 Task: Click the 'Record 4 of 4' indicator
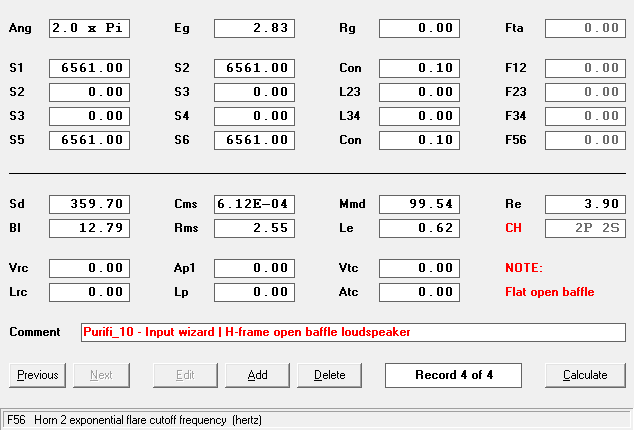point(453,375)
